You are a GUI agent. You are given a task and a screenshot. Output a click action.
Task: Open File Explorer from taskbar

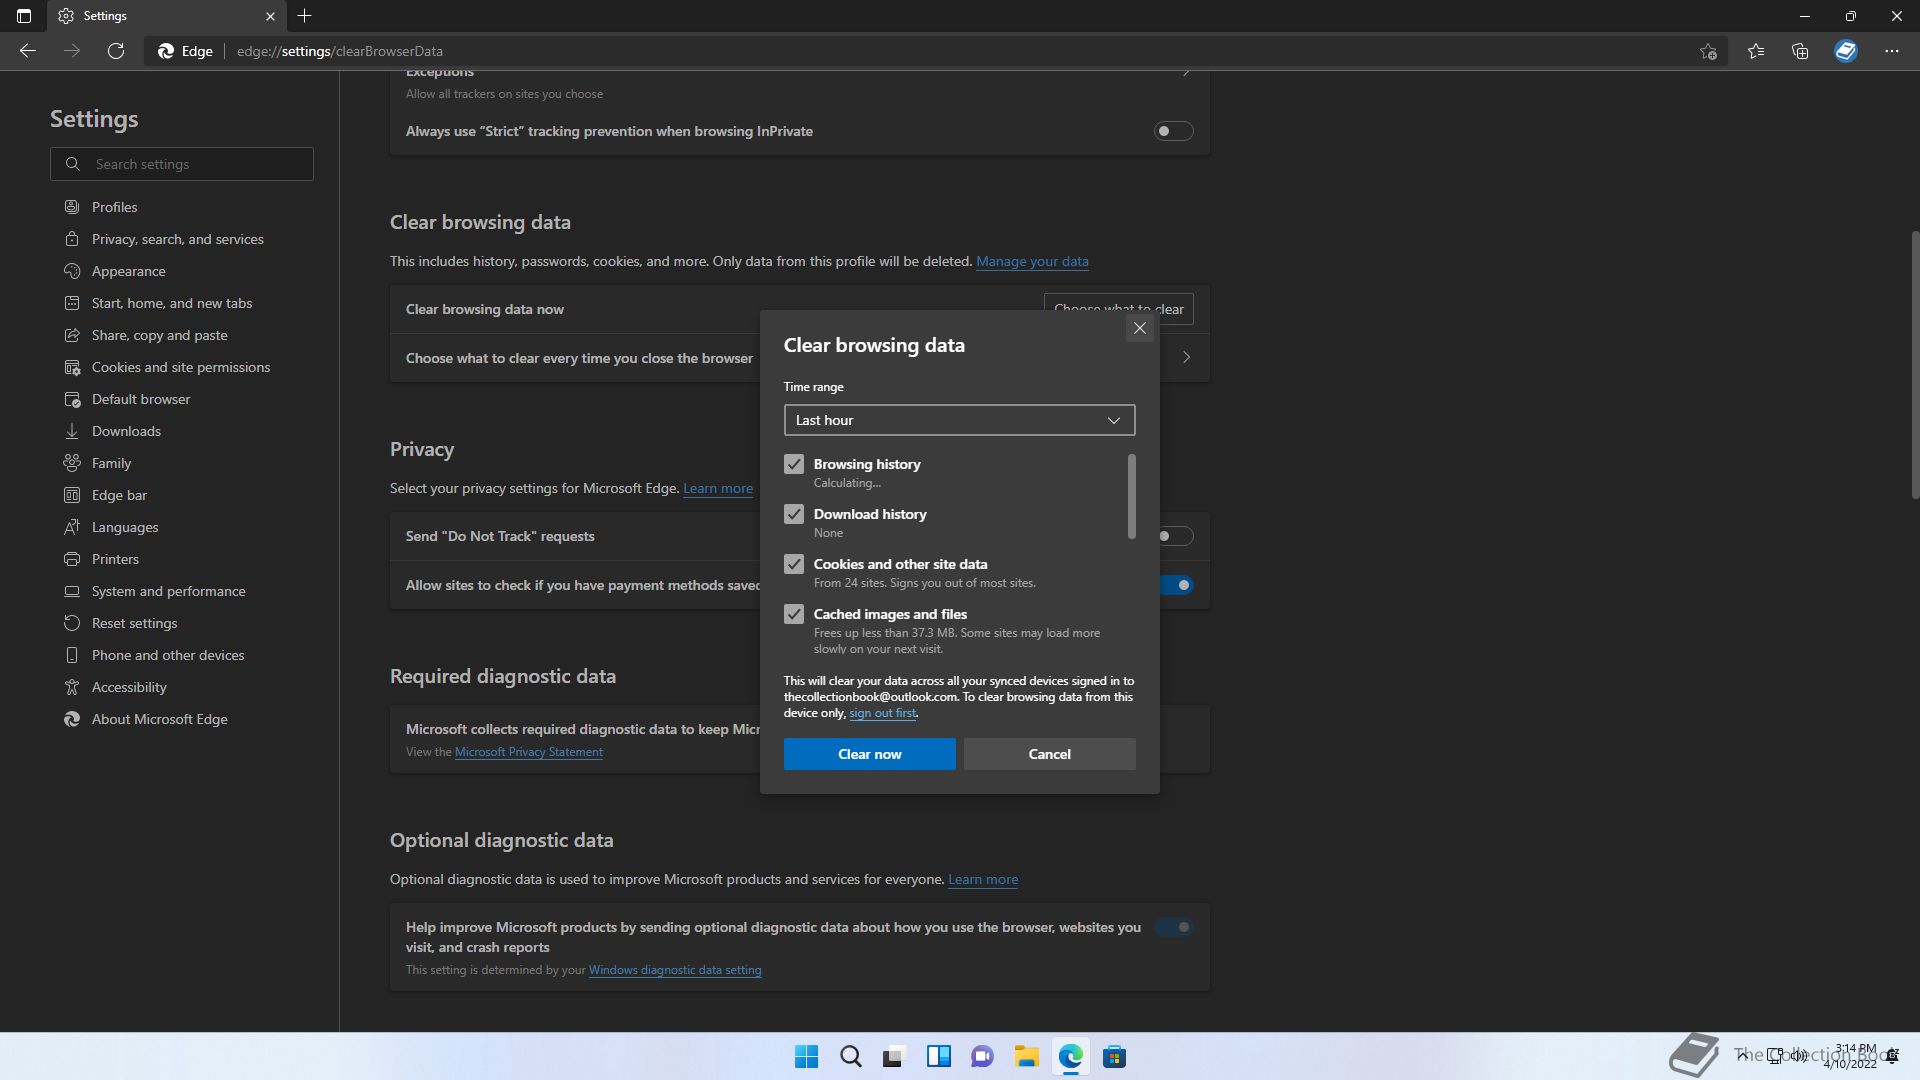click(1026, 1056)
